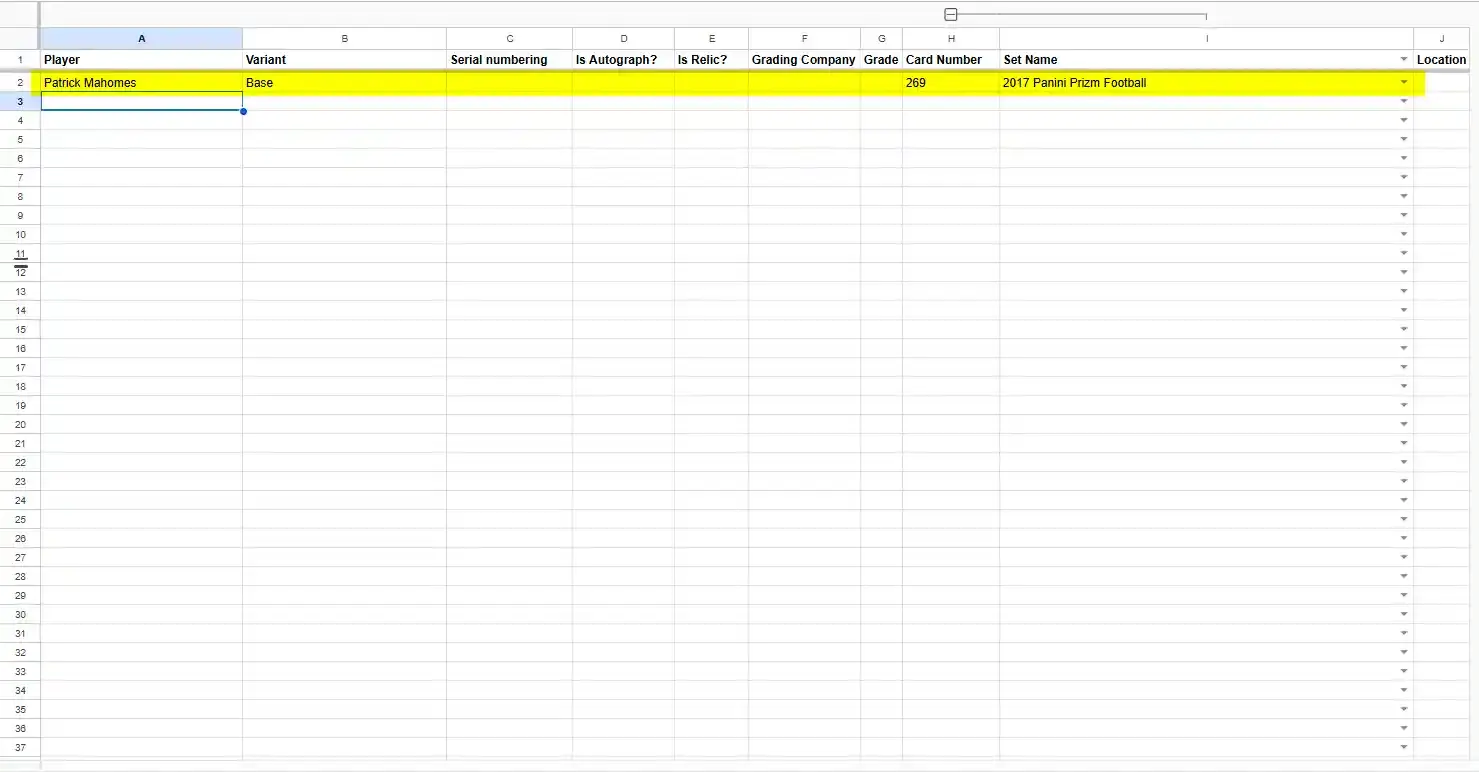Select column F header

[804, 38]
